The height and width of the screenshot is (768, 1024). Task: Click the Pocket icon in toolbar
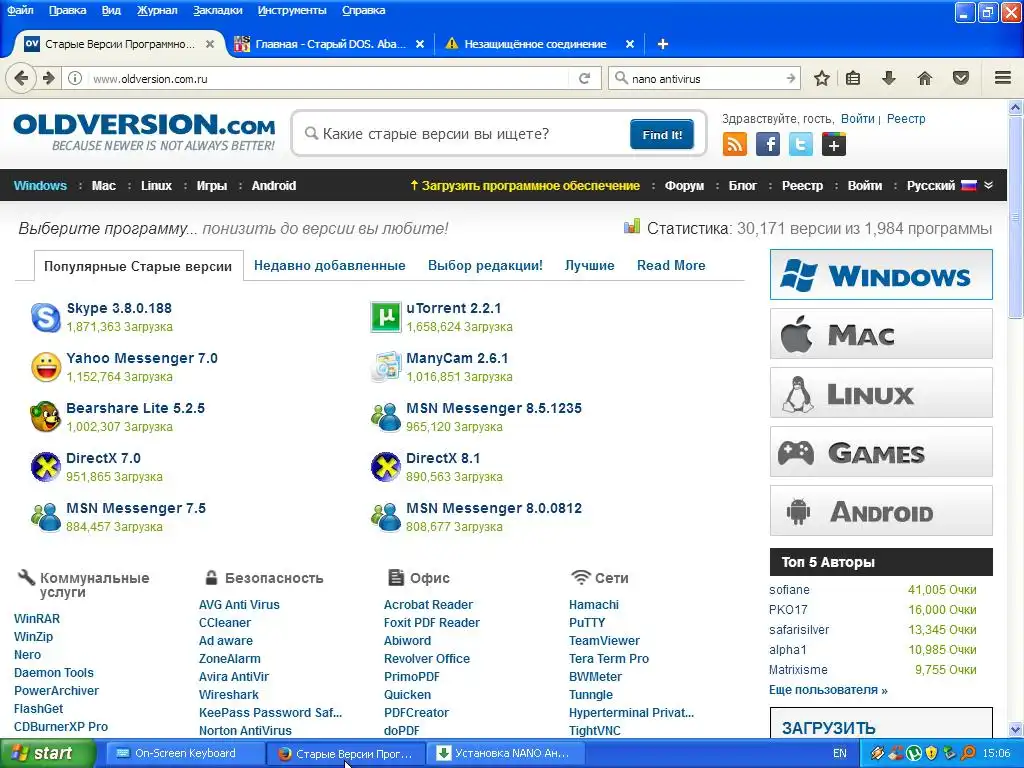click(961, 78)
